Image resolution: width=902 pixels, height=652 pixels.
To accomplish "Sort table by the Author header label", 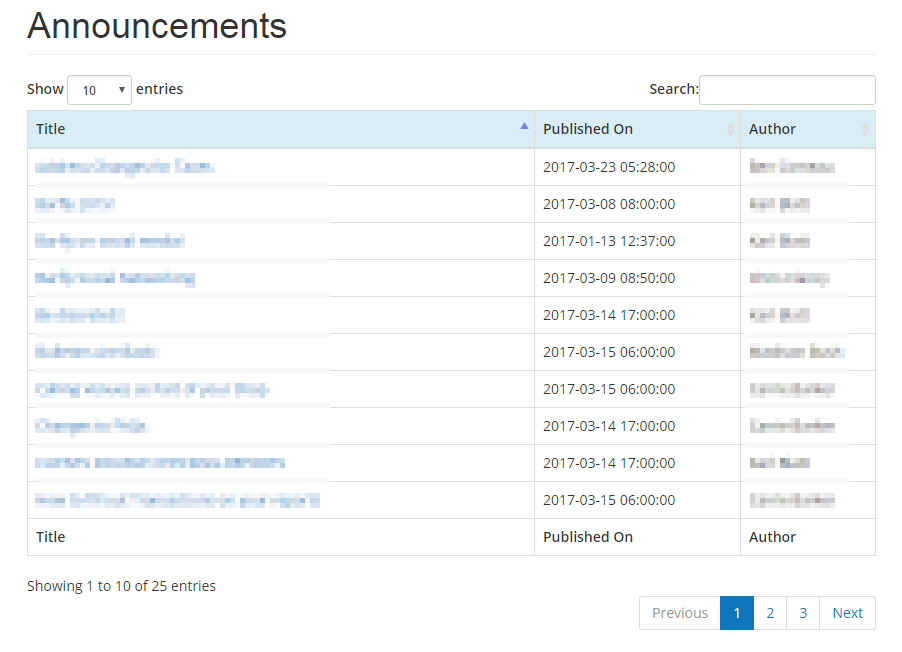I will (x=772, y=129).
